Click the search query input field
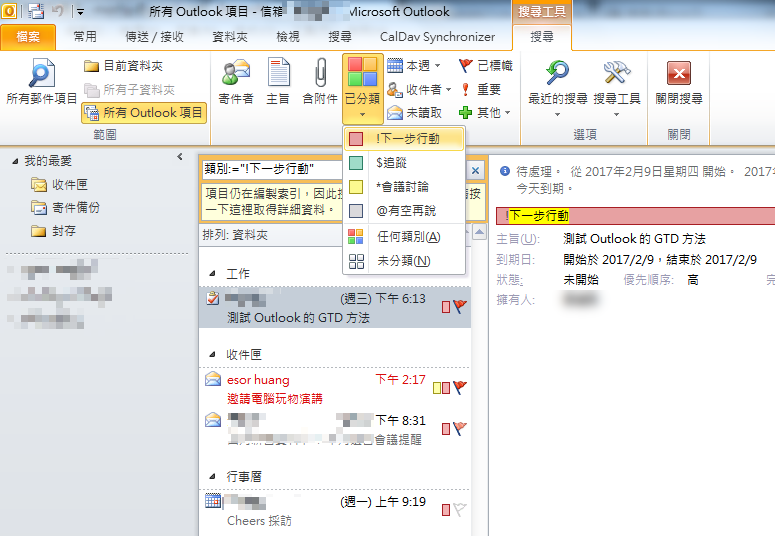Screen dimensions: 775x536 pyautogui.click(x=272, y=169)
